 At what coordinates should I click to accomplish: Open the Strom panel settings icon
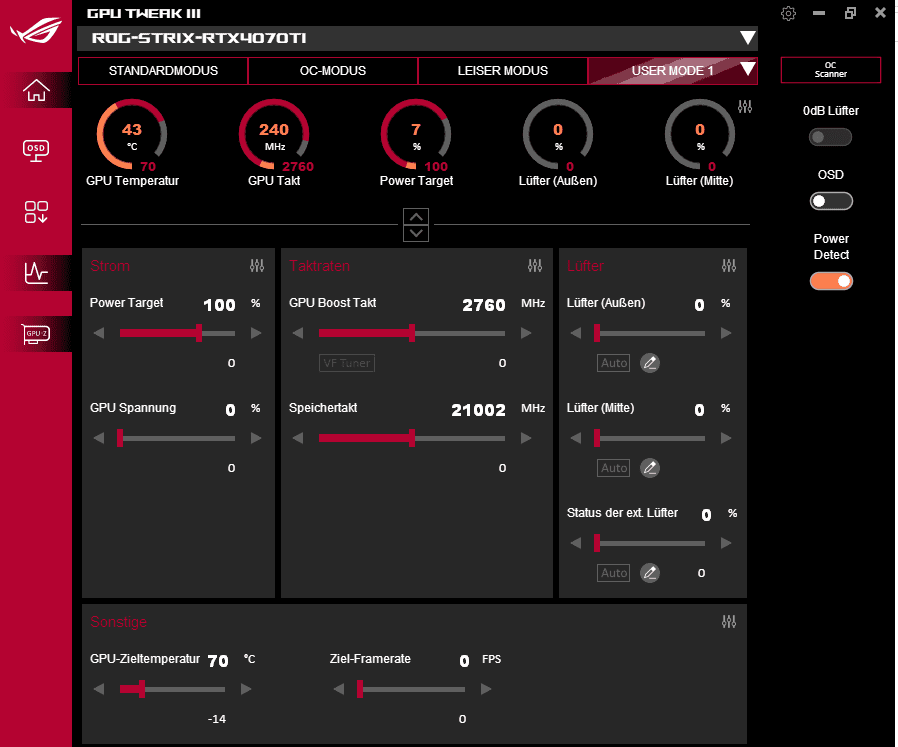coord(257,266)
